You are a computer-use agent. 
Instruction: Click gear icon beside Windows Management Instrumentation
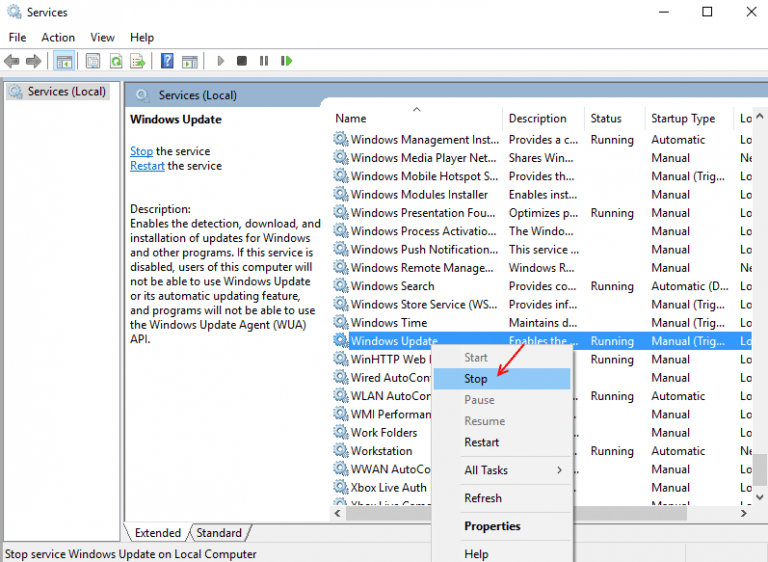(x=341, y=139)
